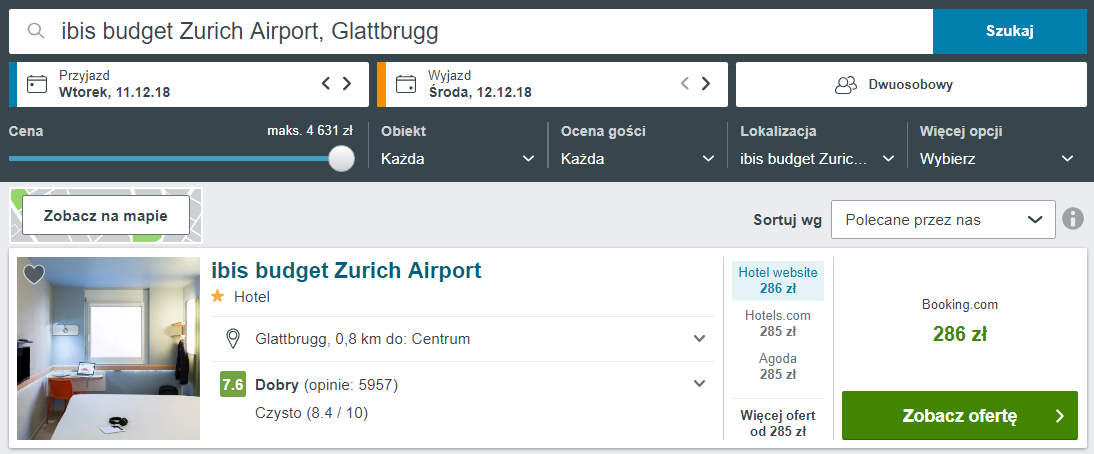Image resolution: width=1094 pixels, height=454 pixels.
Task: Click the search magnifier icon
Action: pyautogui.click(x=36, y=31)
